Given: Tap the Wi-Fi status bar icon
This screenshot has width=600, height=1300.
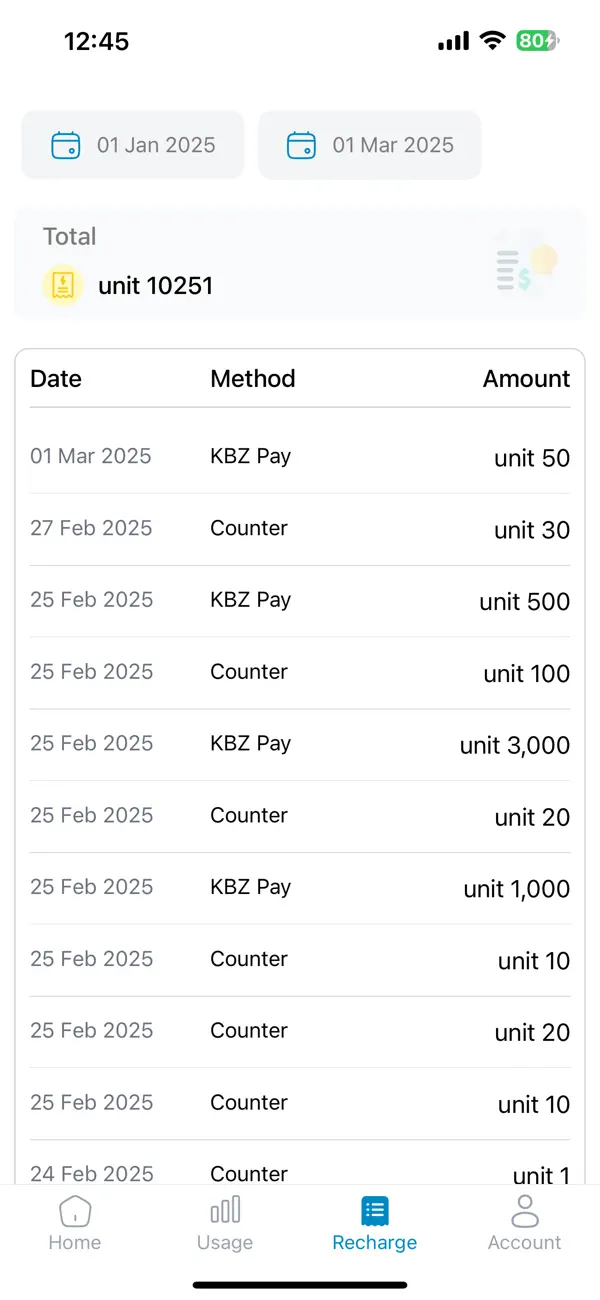Looking at the screenshot, I should click(x=491, y=41).
